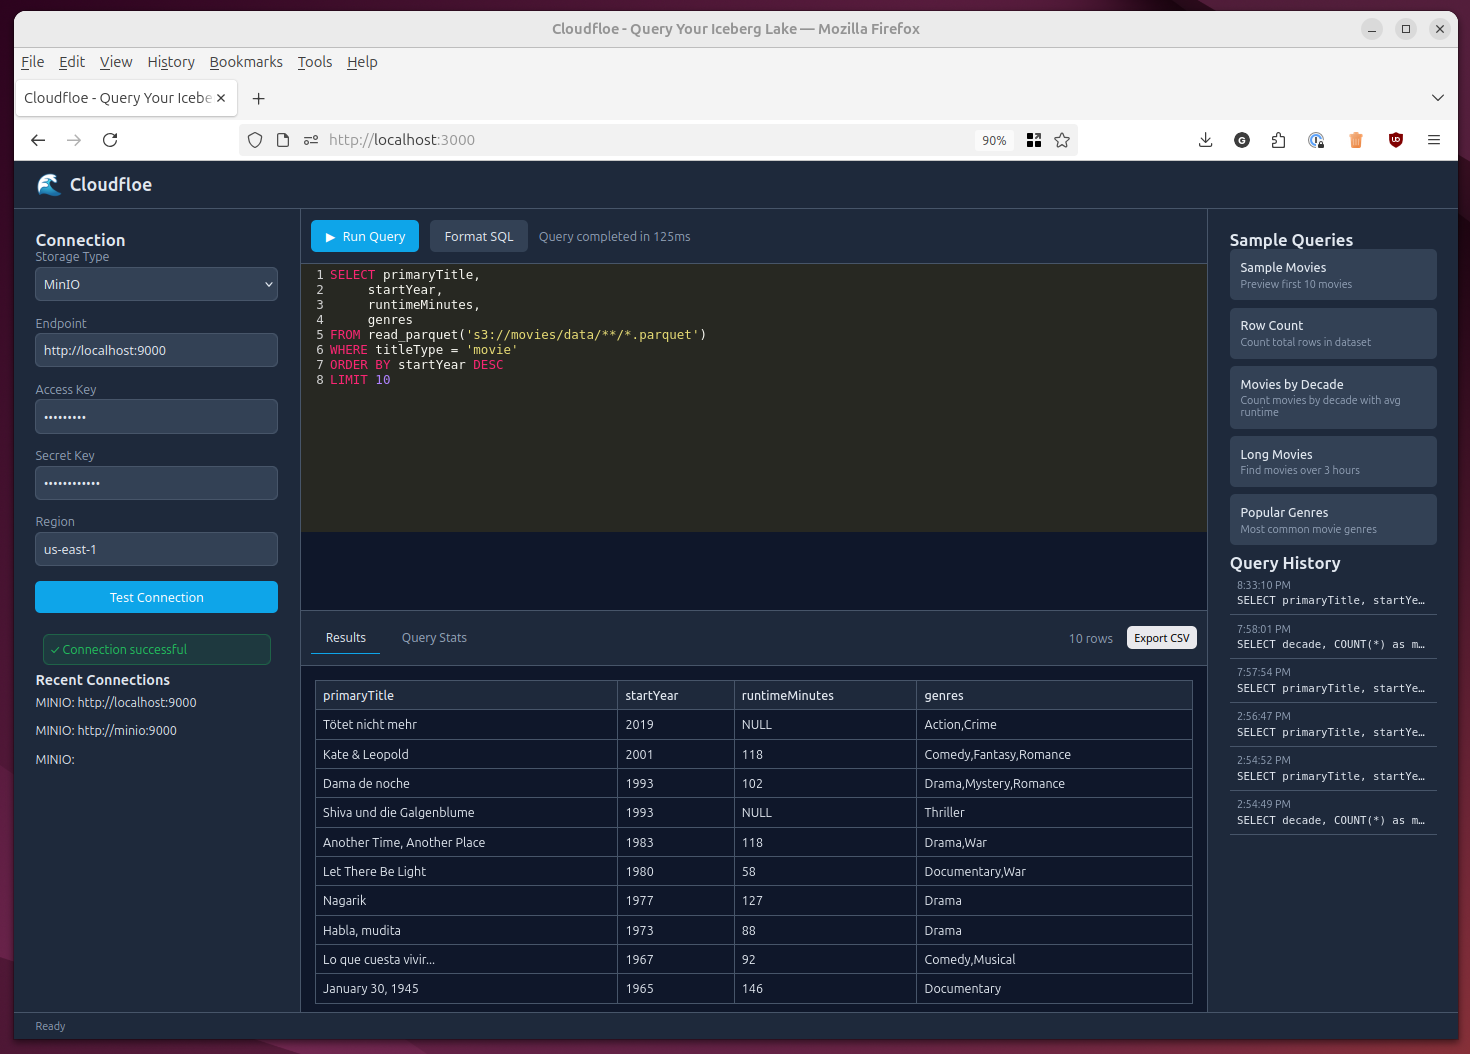This screenshot has height=1054, width=1470.
Task: Click the reload page icon
Action: (110, 140)
